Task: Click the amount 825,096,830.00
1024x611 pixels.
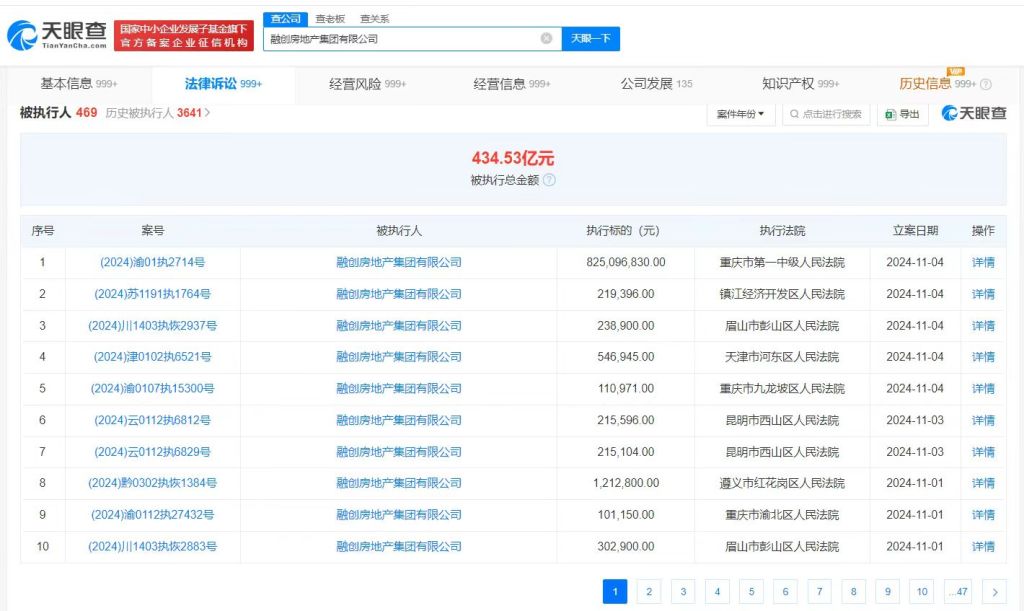Action: 626,262
